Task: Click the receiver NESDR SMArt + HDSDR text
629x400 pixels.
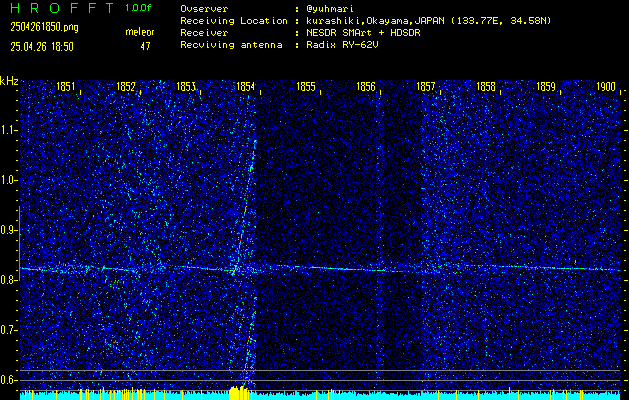Action: [363, 33]
